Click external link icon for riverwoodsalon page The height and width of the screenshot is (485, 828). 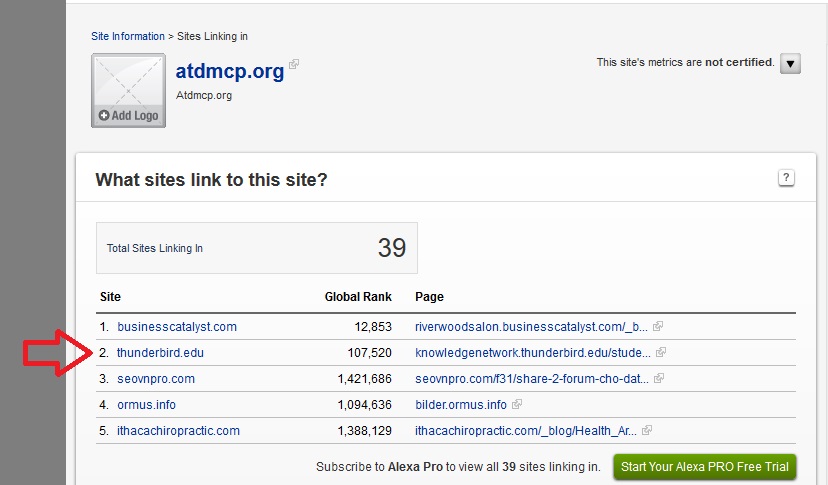658,327
